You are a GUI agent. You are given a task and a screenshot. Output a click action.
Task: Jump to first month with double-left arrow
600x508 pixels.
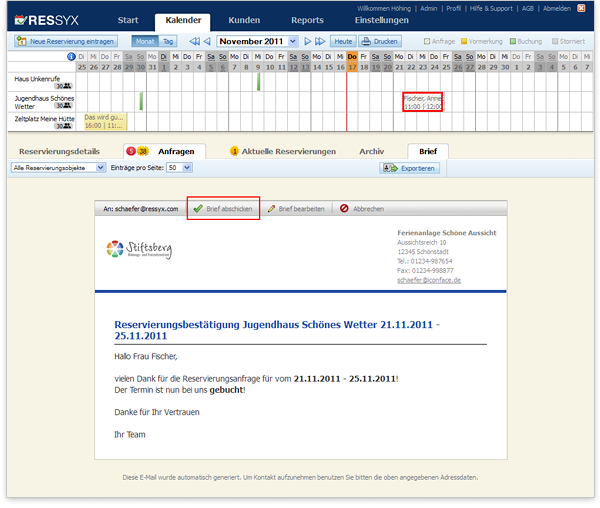coord(194,42)
